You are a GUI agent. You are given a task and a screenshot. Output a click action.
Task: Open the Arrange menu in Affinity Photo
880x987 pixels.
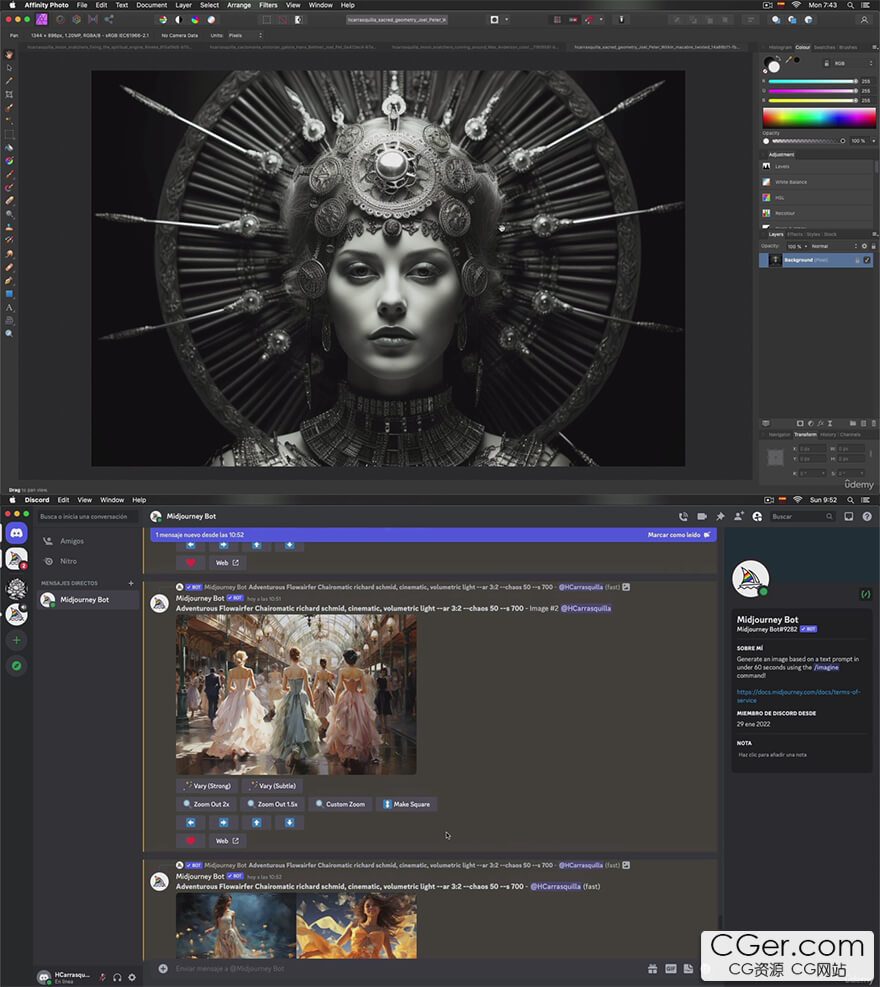click(x=239, y=5)
